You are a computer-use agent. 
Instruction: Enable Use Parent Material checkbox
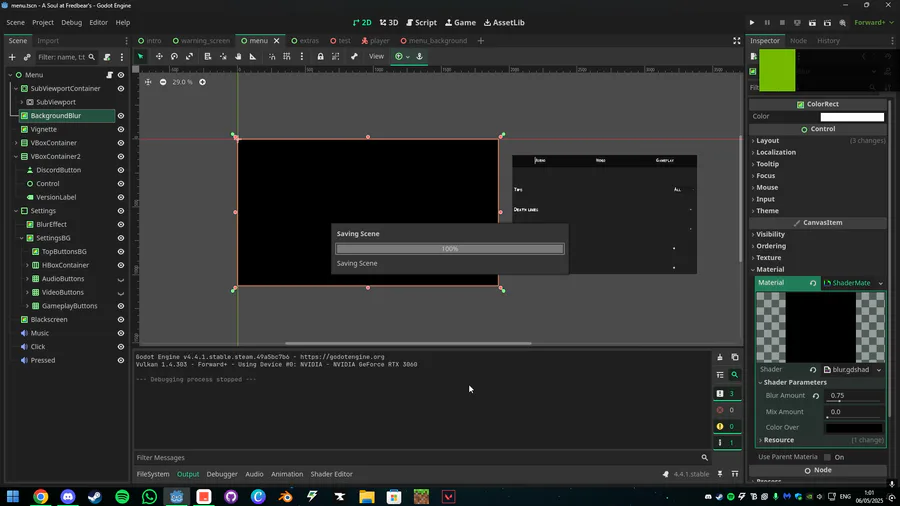point(827,457)
